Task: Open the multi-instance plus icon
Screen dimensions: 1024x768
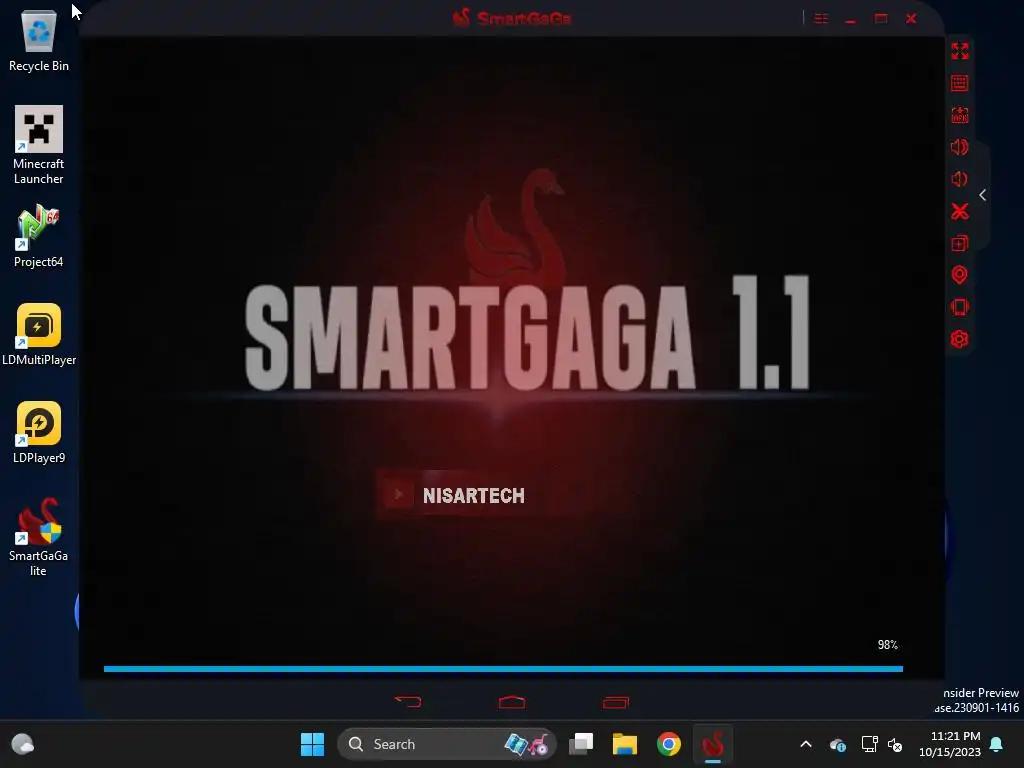Action: (x=959, y=243)
